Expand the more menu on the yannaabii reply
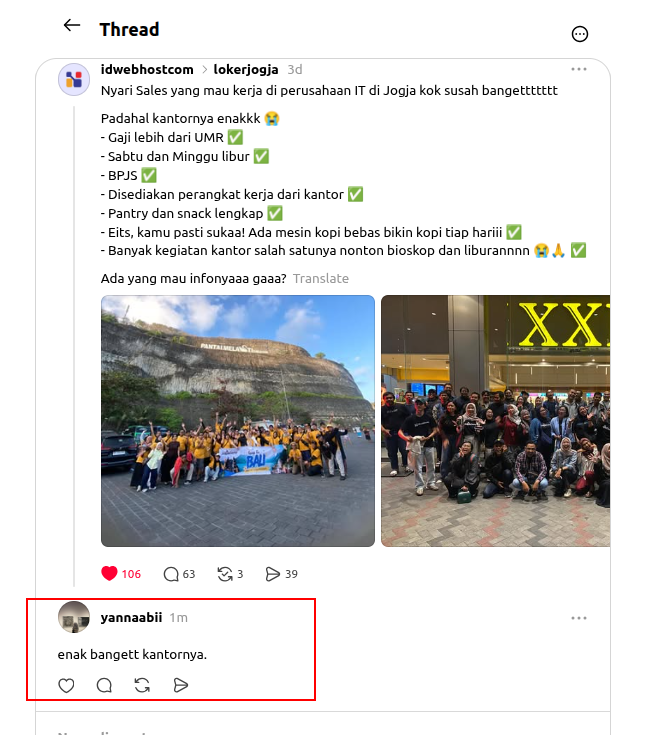672x735 pixels. click(579, 618)
